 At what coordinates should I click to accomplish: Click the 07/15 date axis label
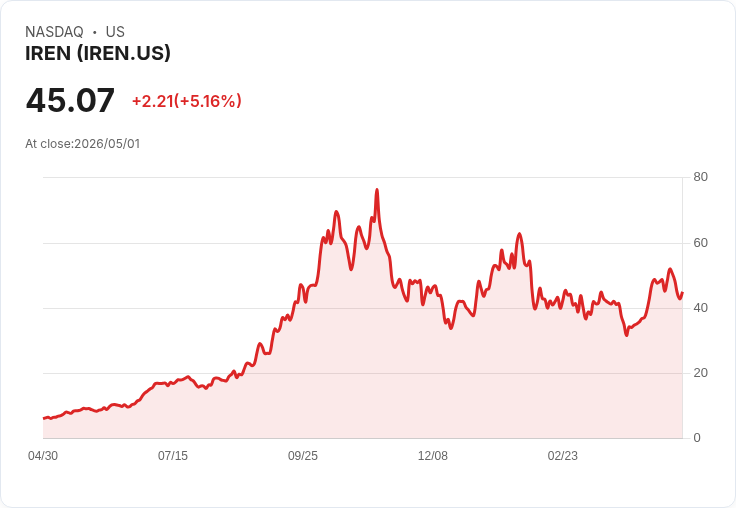(x=173, y=456)
